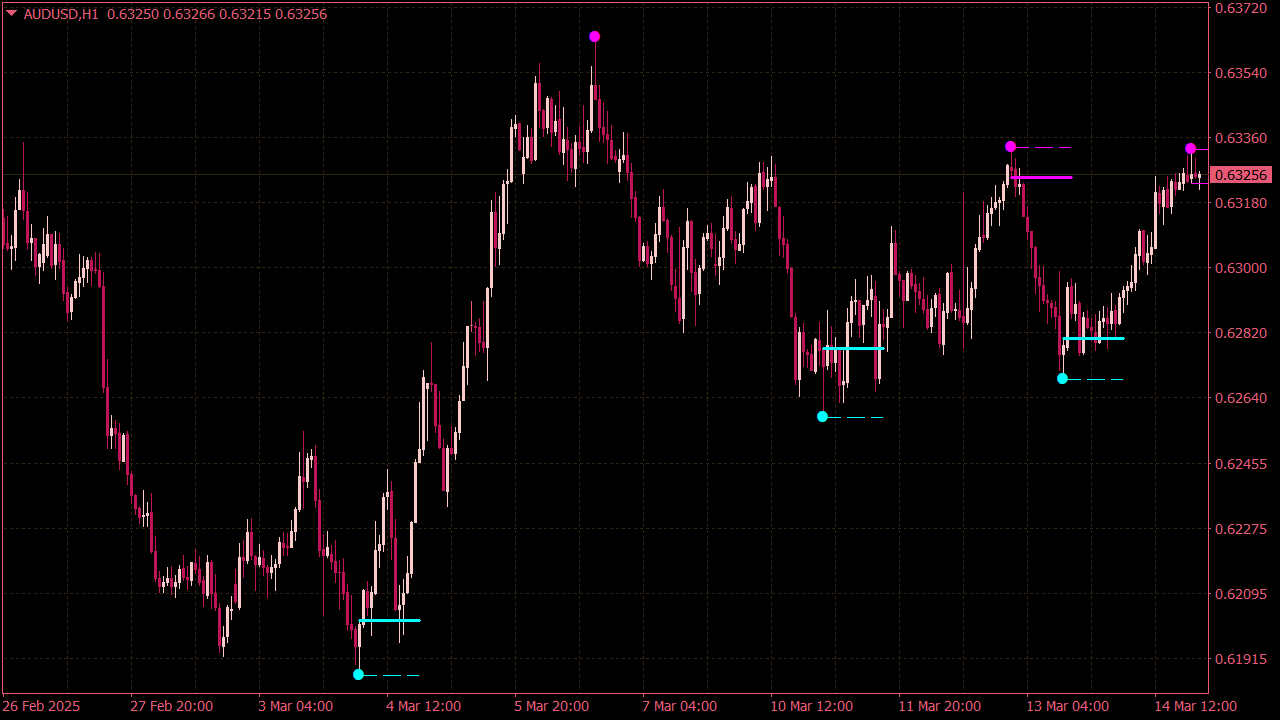Click the gray dashed line beside the 10 Mar cyan dot
This screenshot has width=1280, height=720.
[856, 417]
